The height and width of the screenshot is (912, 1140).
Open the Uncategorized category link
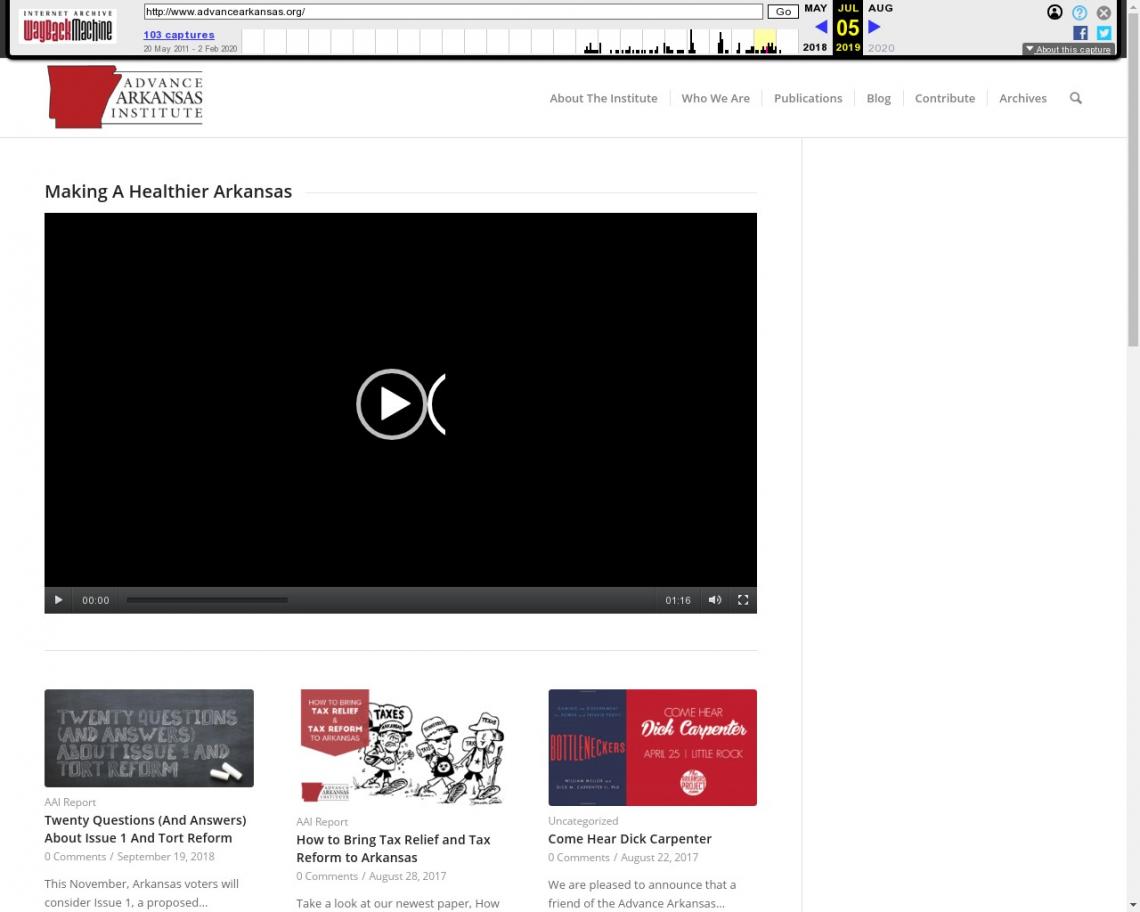583,821
